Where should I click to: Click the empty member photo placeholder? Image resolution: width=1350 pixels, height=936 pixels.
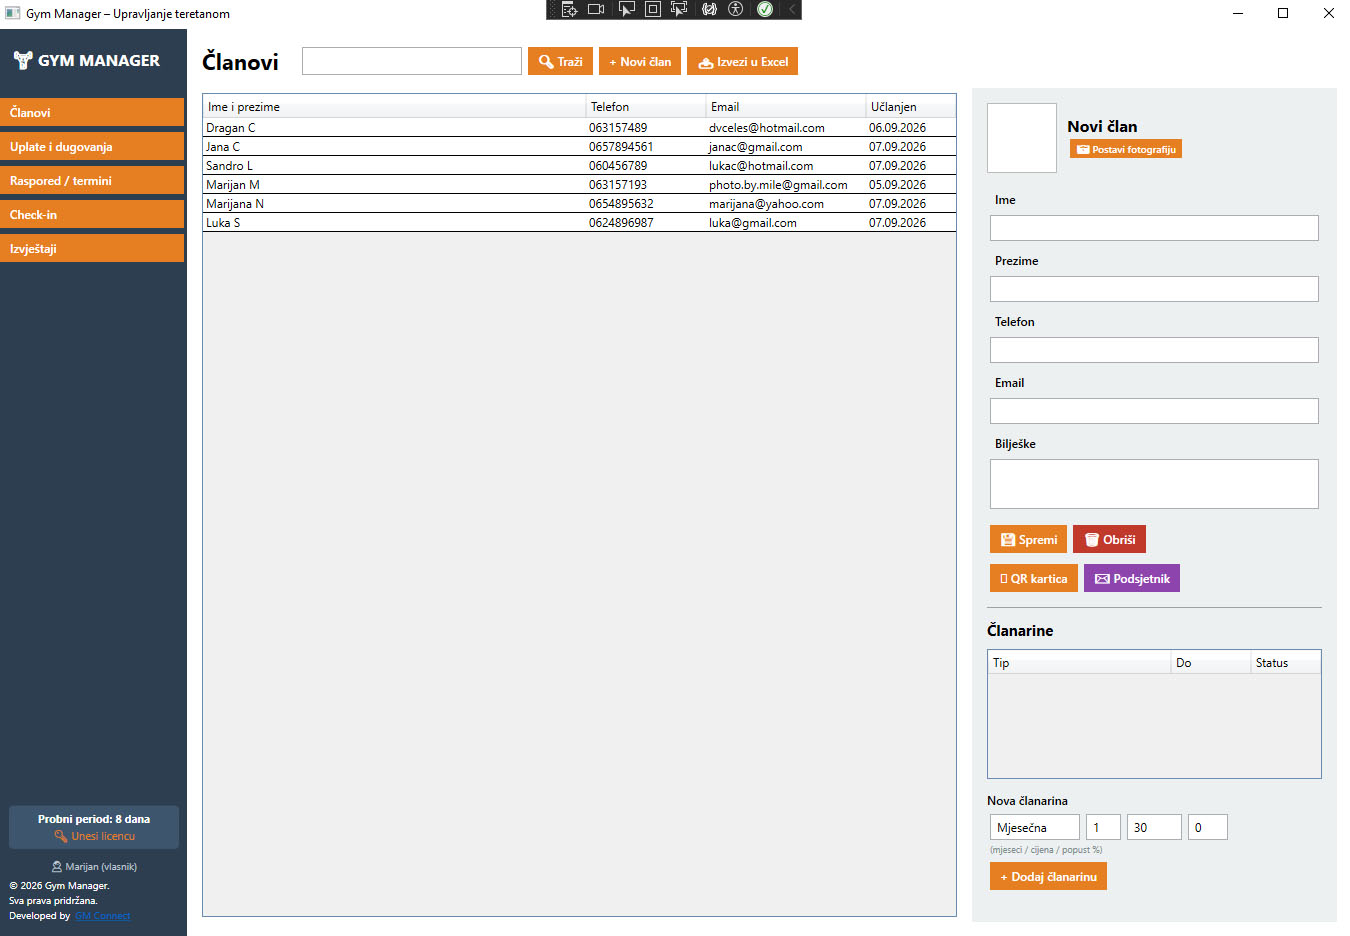(1022, 138)
